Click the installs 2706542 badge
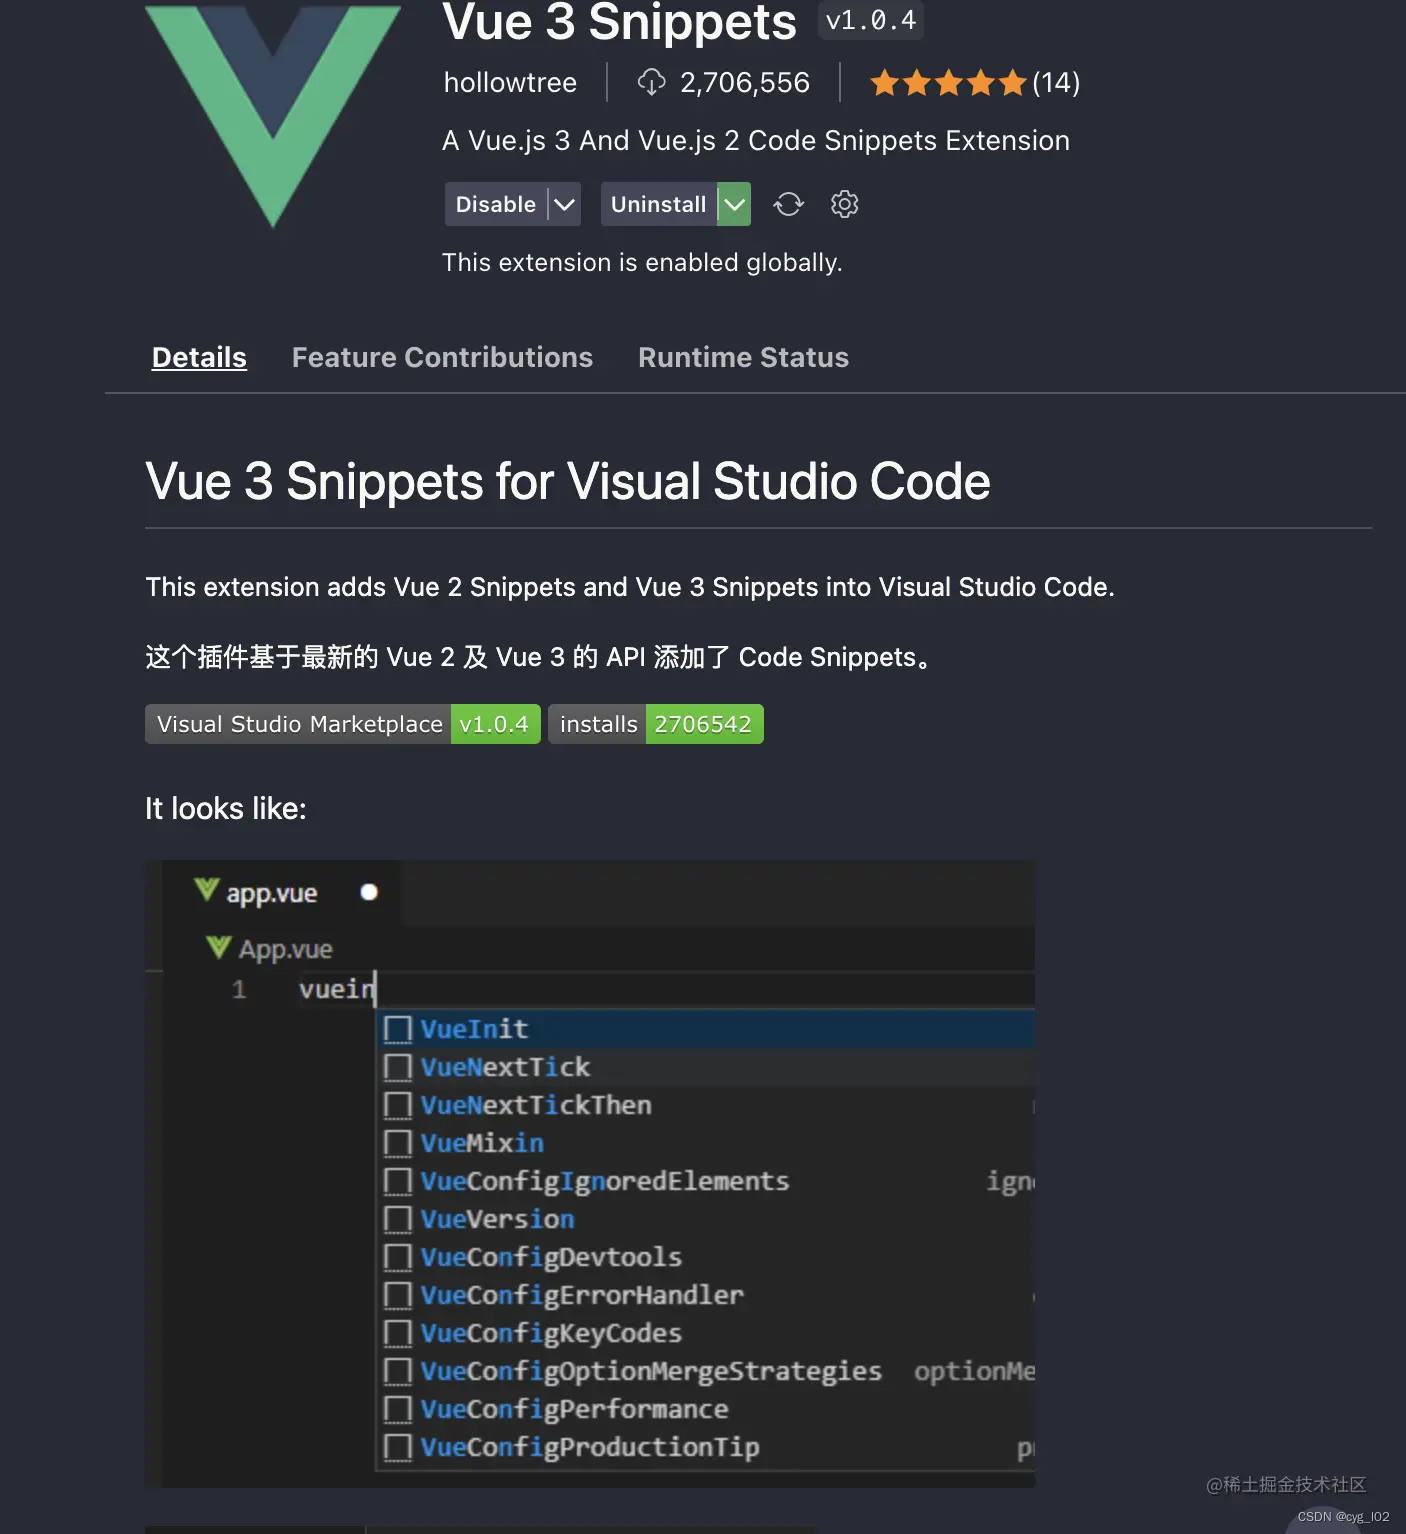 pyautogui.click(x=656, y=724)
